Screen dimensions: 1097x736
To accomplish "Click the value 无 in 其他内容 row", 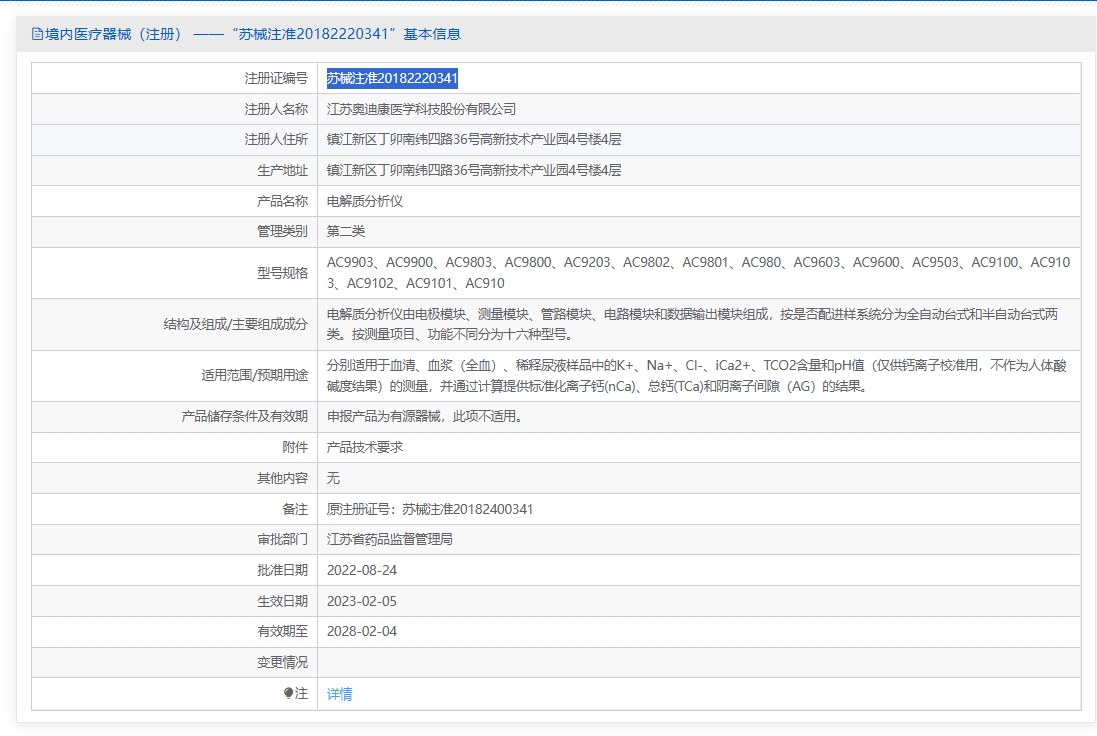I will (x=333, y=478).
